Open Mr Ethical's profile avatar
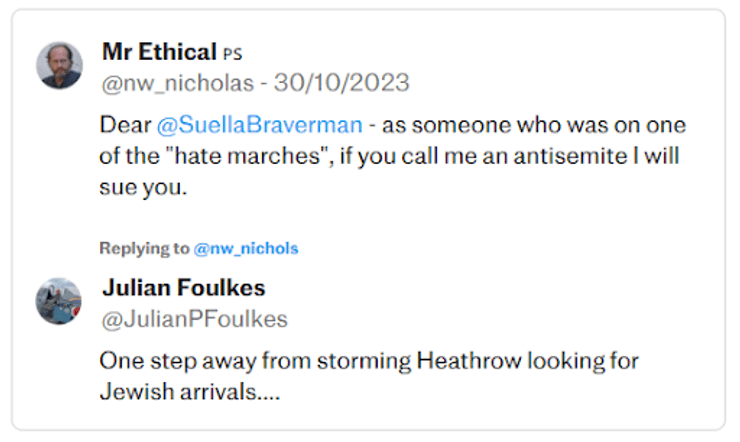The height and width of the screenshot is (442, 740). [x=59, y=65]
